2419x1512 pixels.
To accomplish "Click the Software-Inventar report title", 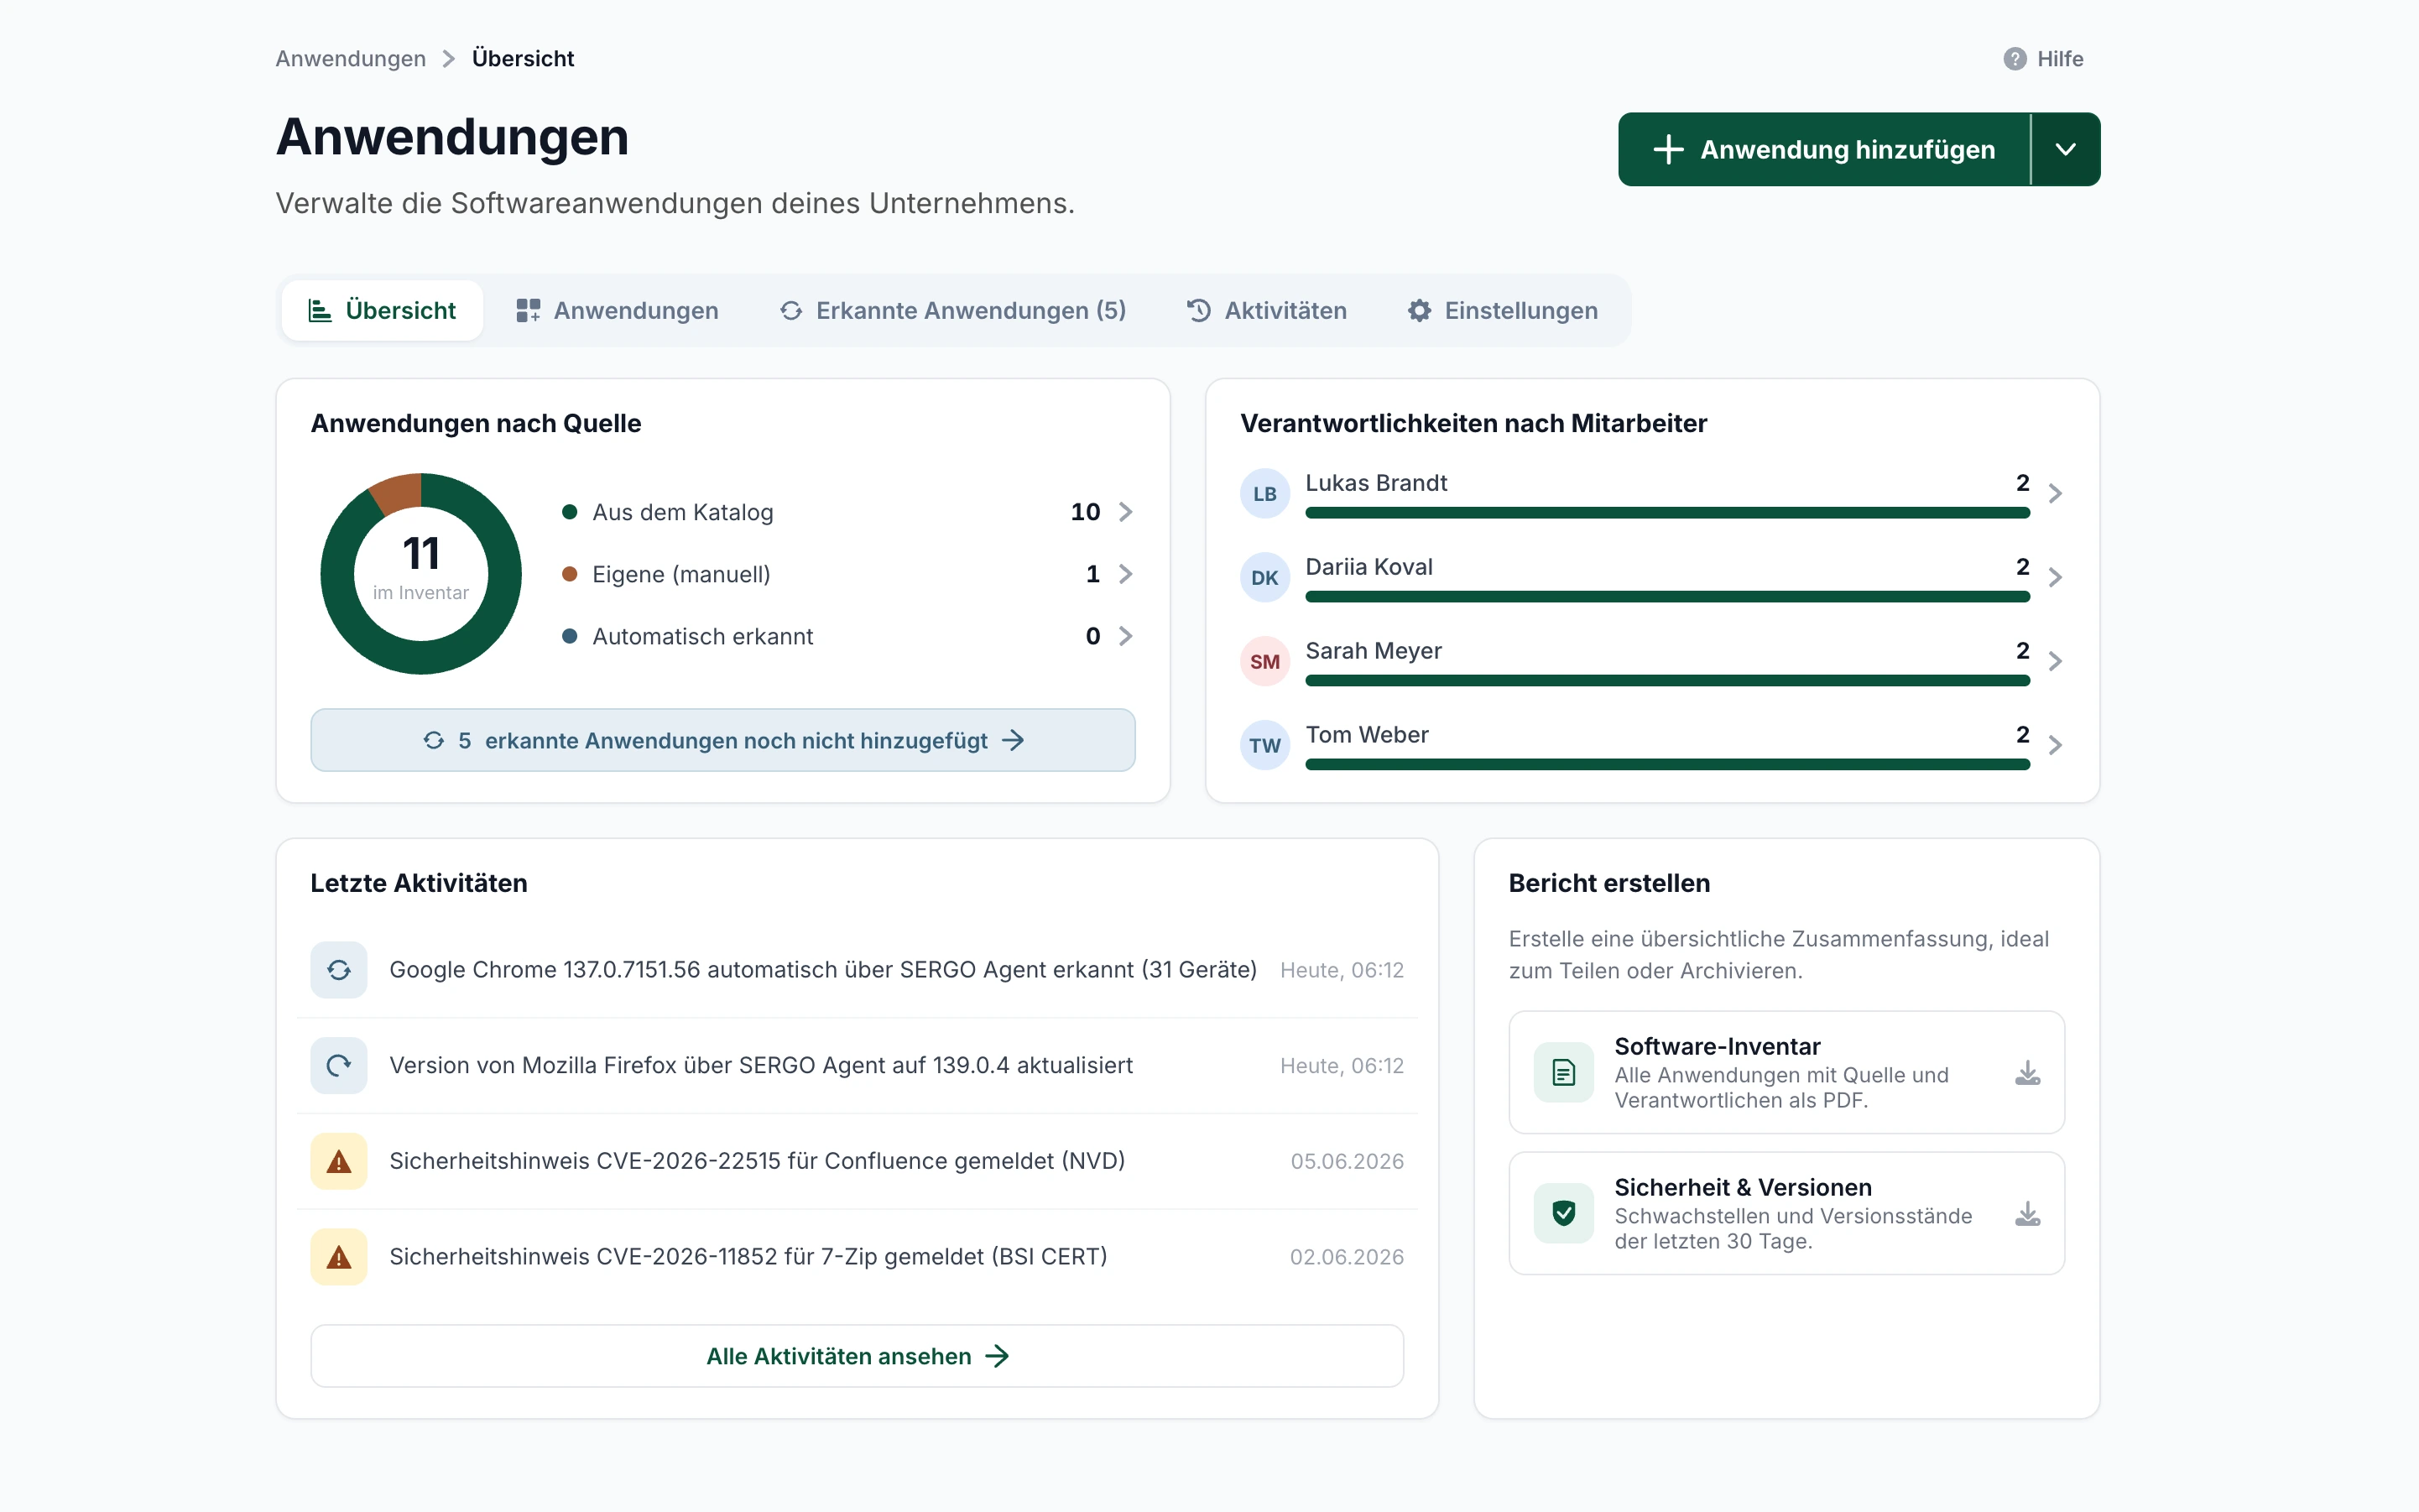I will [x=1717, y=1046].
